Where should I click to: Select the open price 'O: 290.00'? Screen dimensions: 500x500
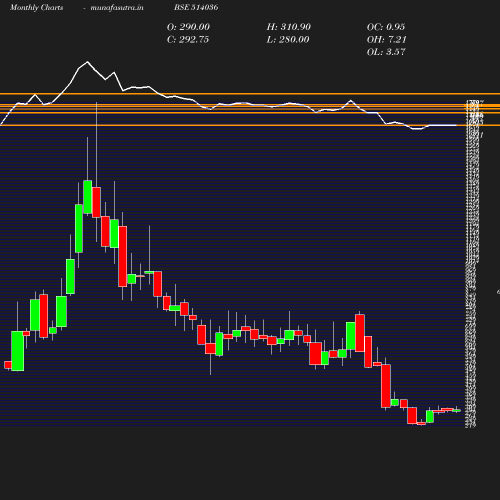pos(188,27)
